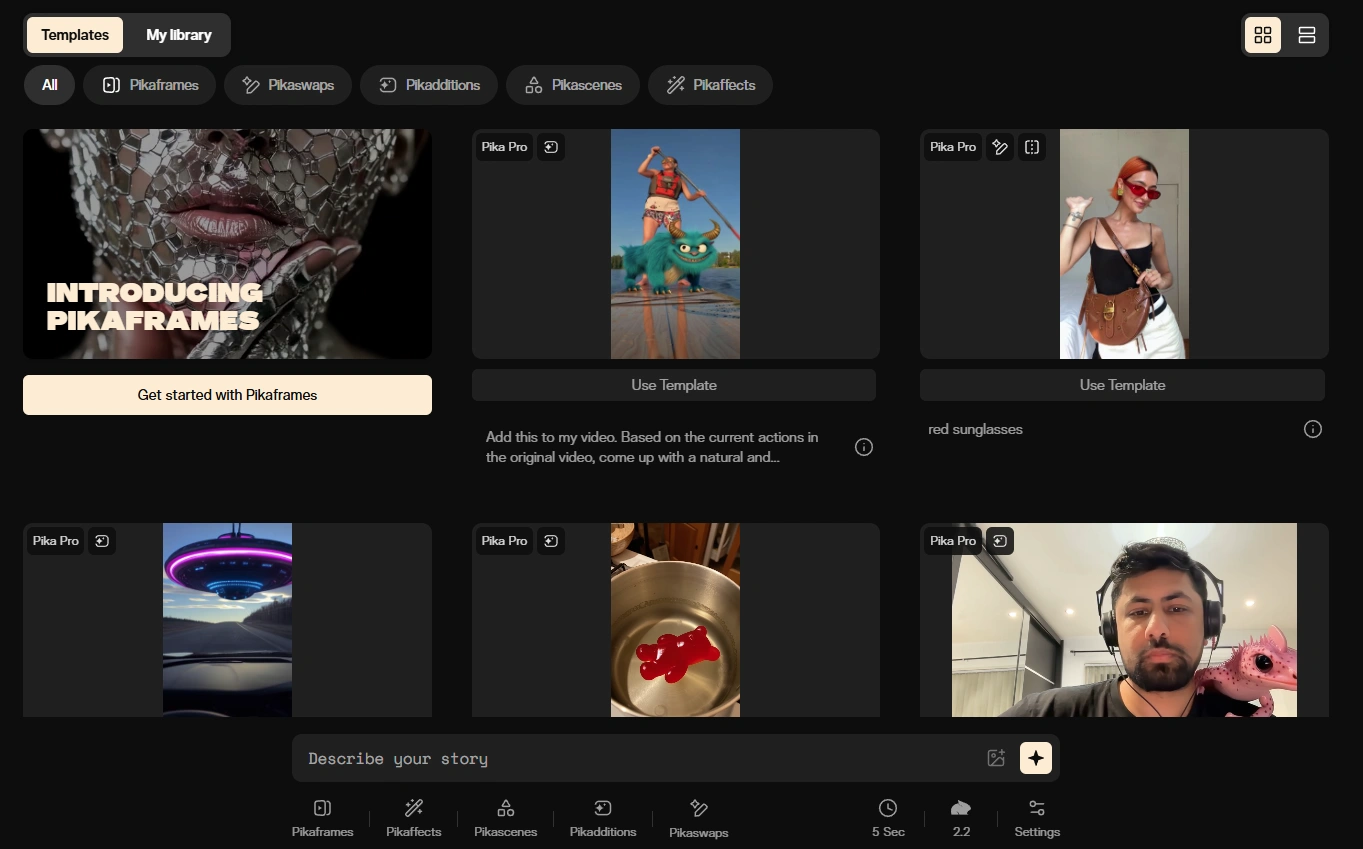Click "Get started with Pikaframes" button

coord(227,395)
